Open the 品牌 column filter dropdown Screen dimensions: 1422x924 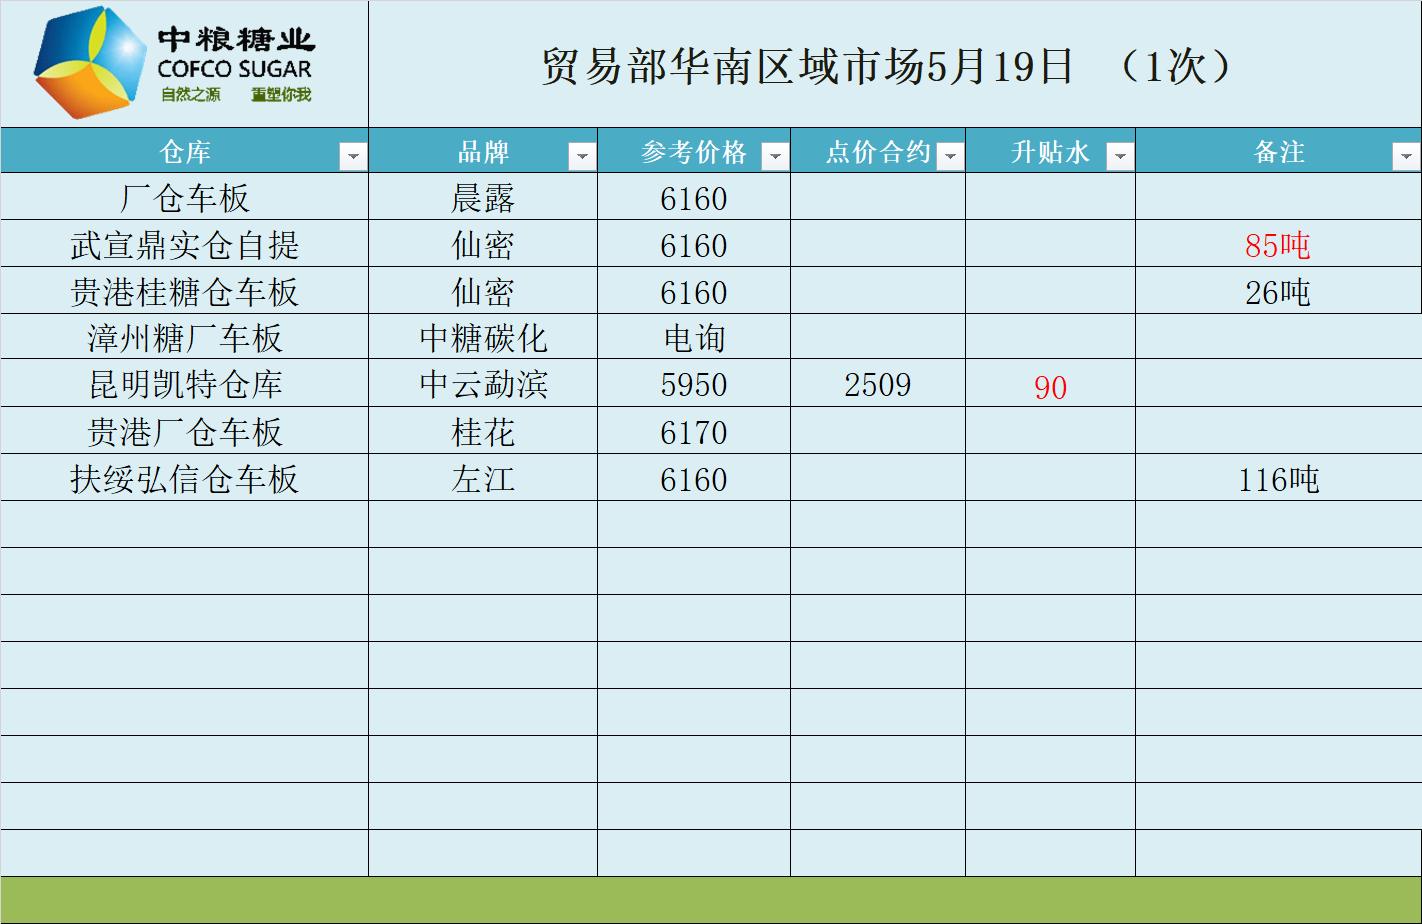click(x=582, y=156)
